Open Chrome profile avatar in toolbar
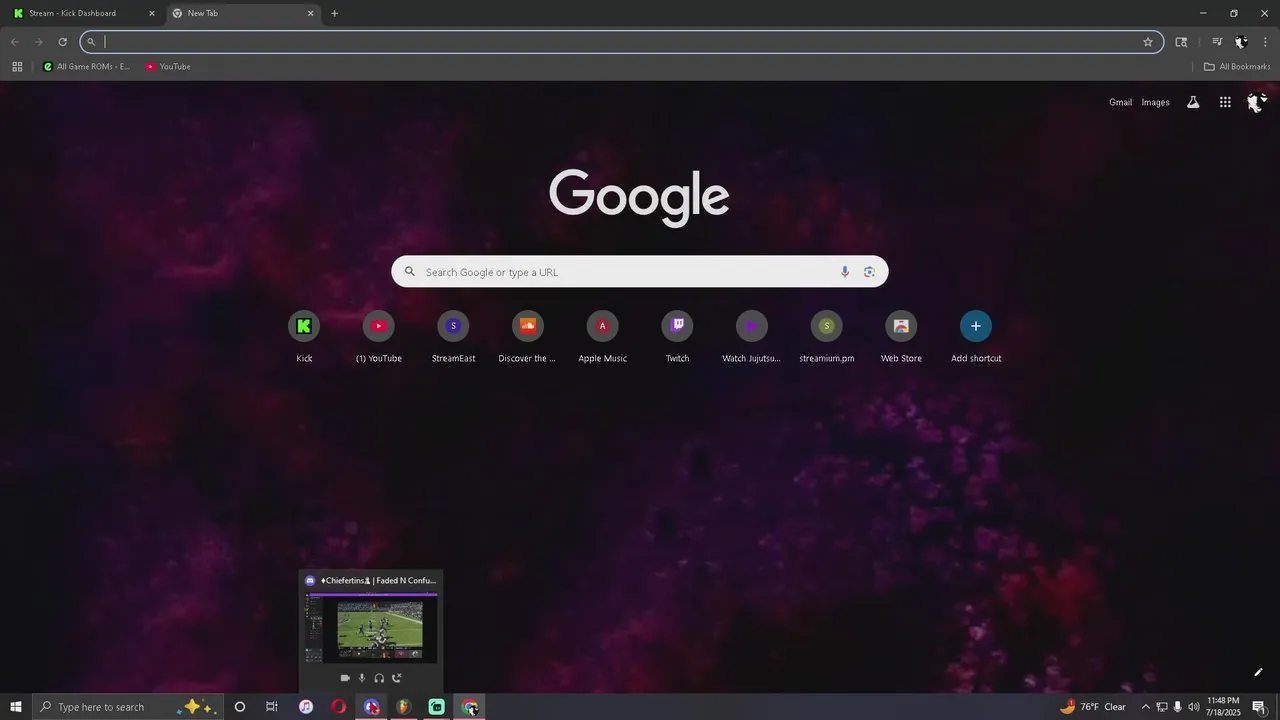Screen dimensions: 1280x720 point(1241,42)
